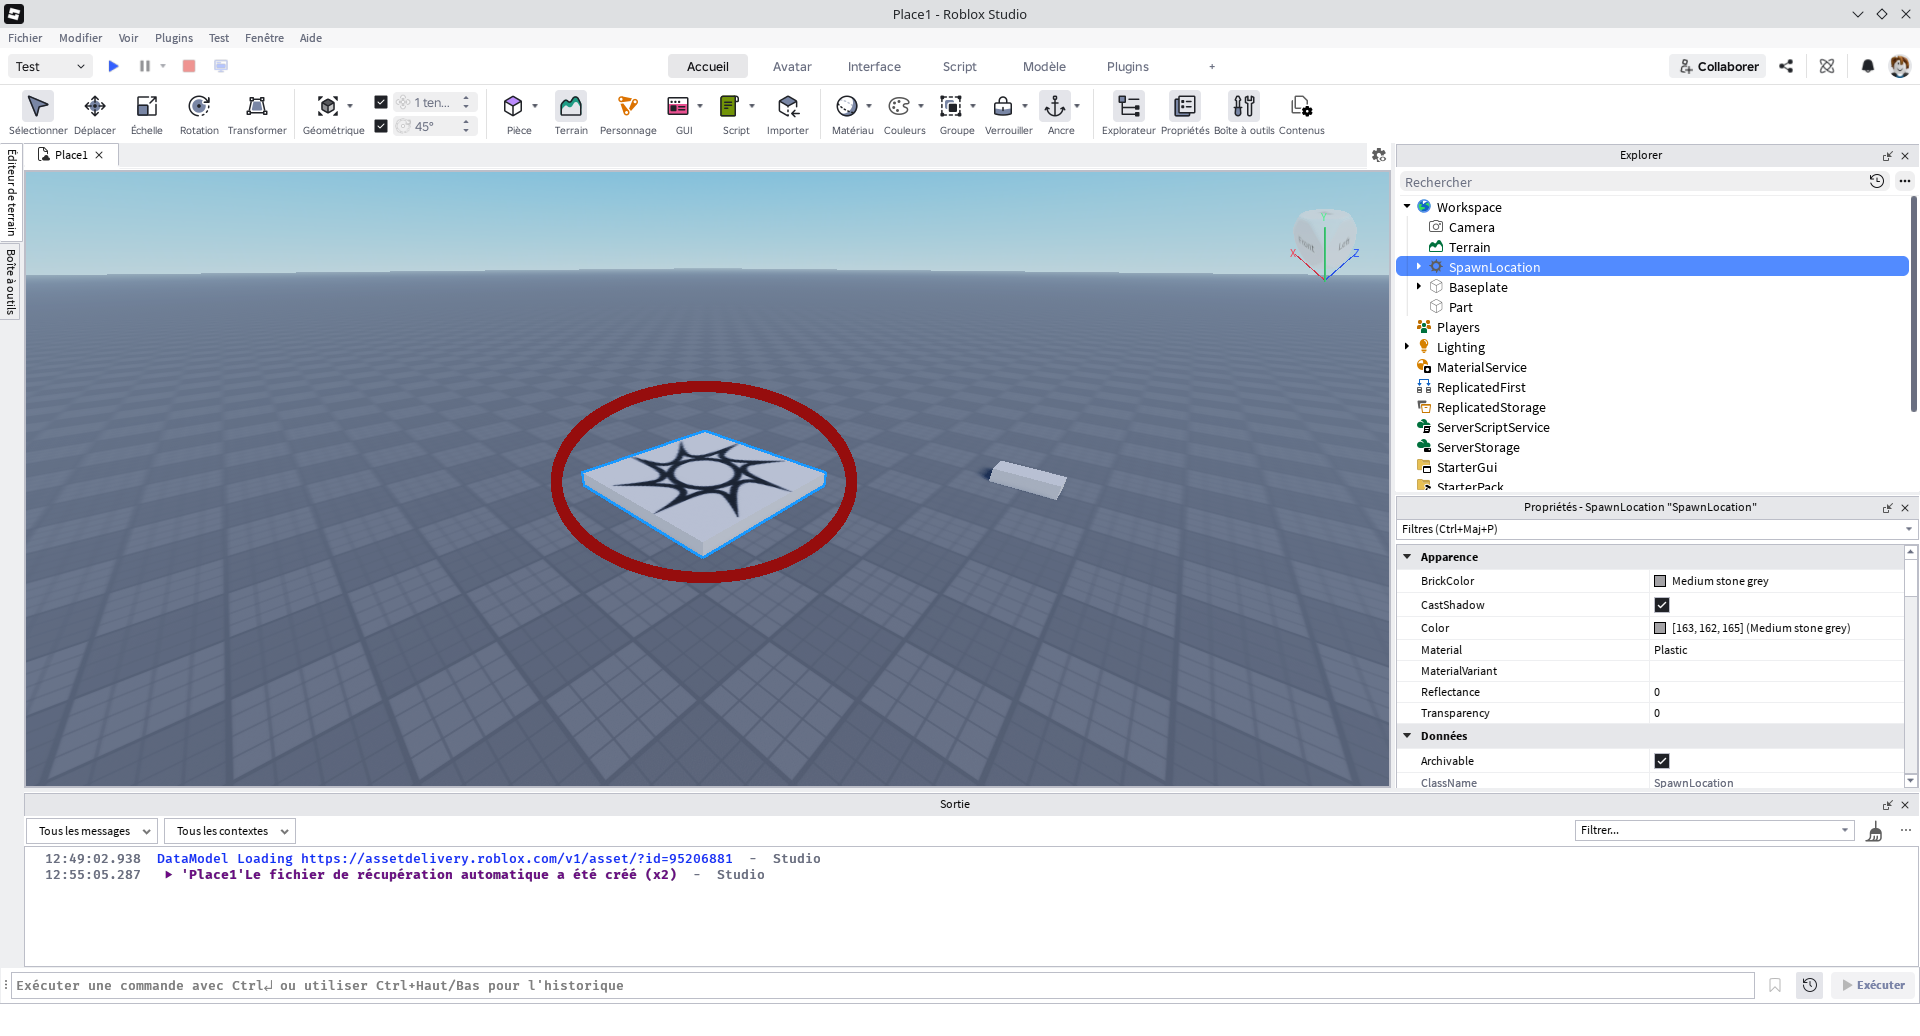Click the BrickColor color swatch
The image size is (1920, 1036).
[1660, 581]
